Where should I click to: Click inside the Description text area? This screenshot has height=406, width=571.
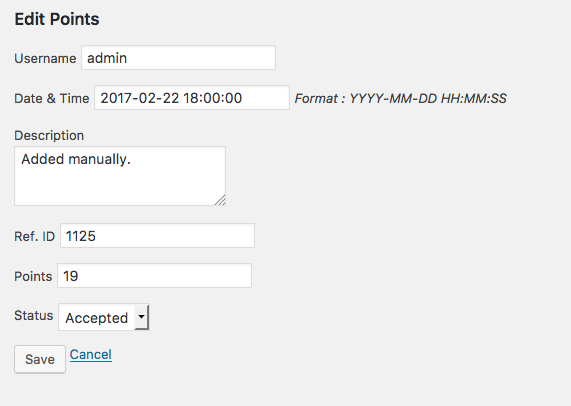point(120,176)
